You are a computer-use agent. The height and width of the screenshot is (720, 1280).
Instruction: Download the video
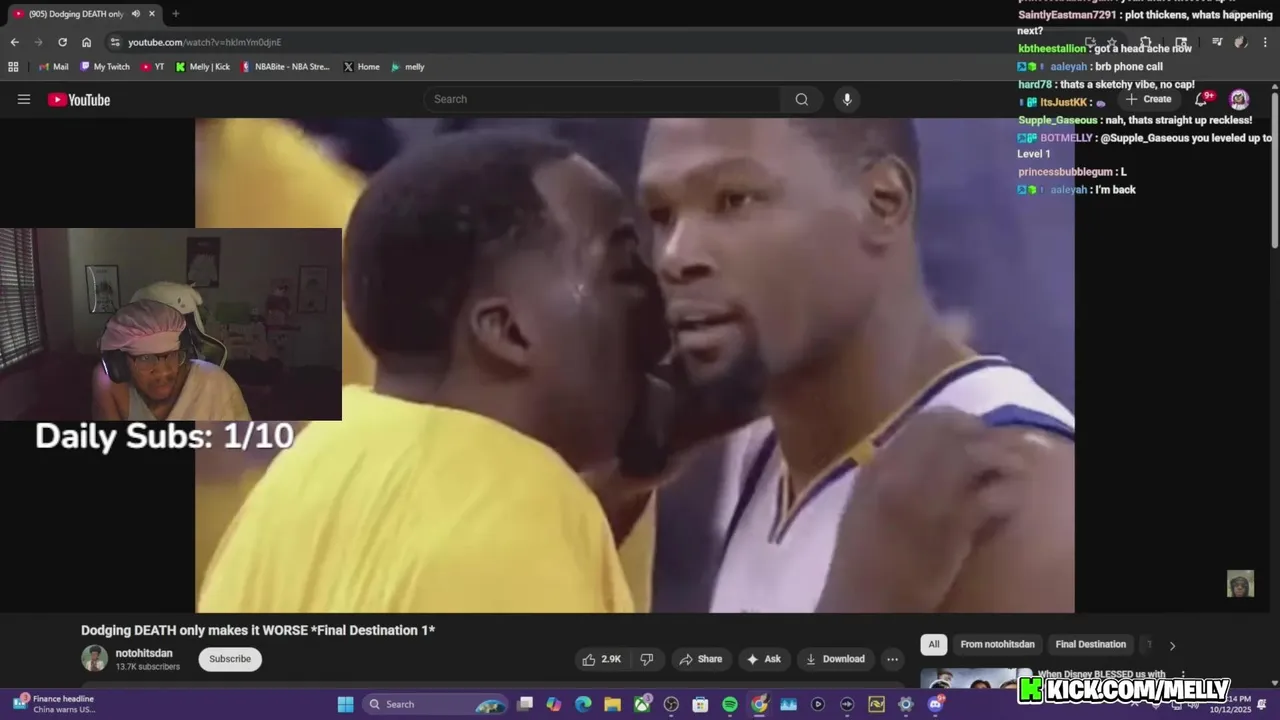pyautogui.click(x=834, y=659)
